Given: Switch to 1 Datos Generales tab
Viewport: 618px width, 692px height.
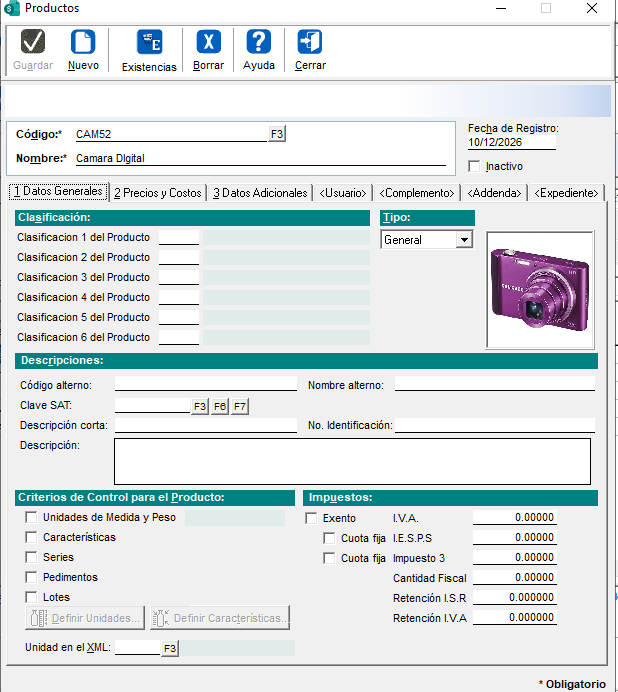Looking at the screenshot, I should [x=59, y=192].
